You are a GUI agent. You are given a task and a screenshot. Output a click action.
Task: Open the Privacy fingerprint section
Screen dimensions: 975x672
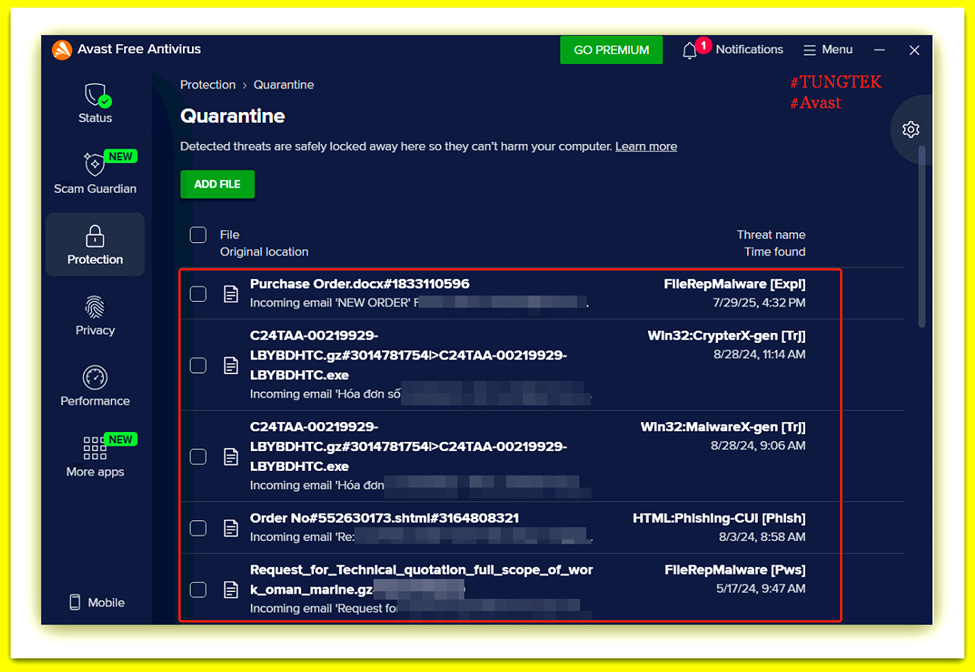(x=95, y=316)
